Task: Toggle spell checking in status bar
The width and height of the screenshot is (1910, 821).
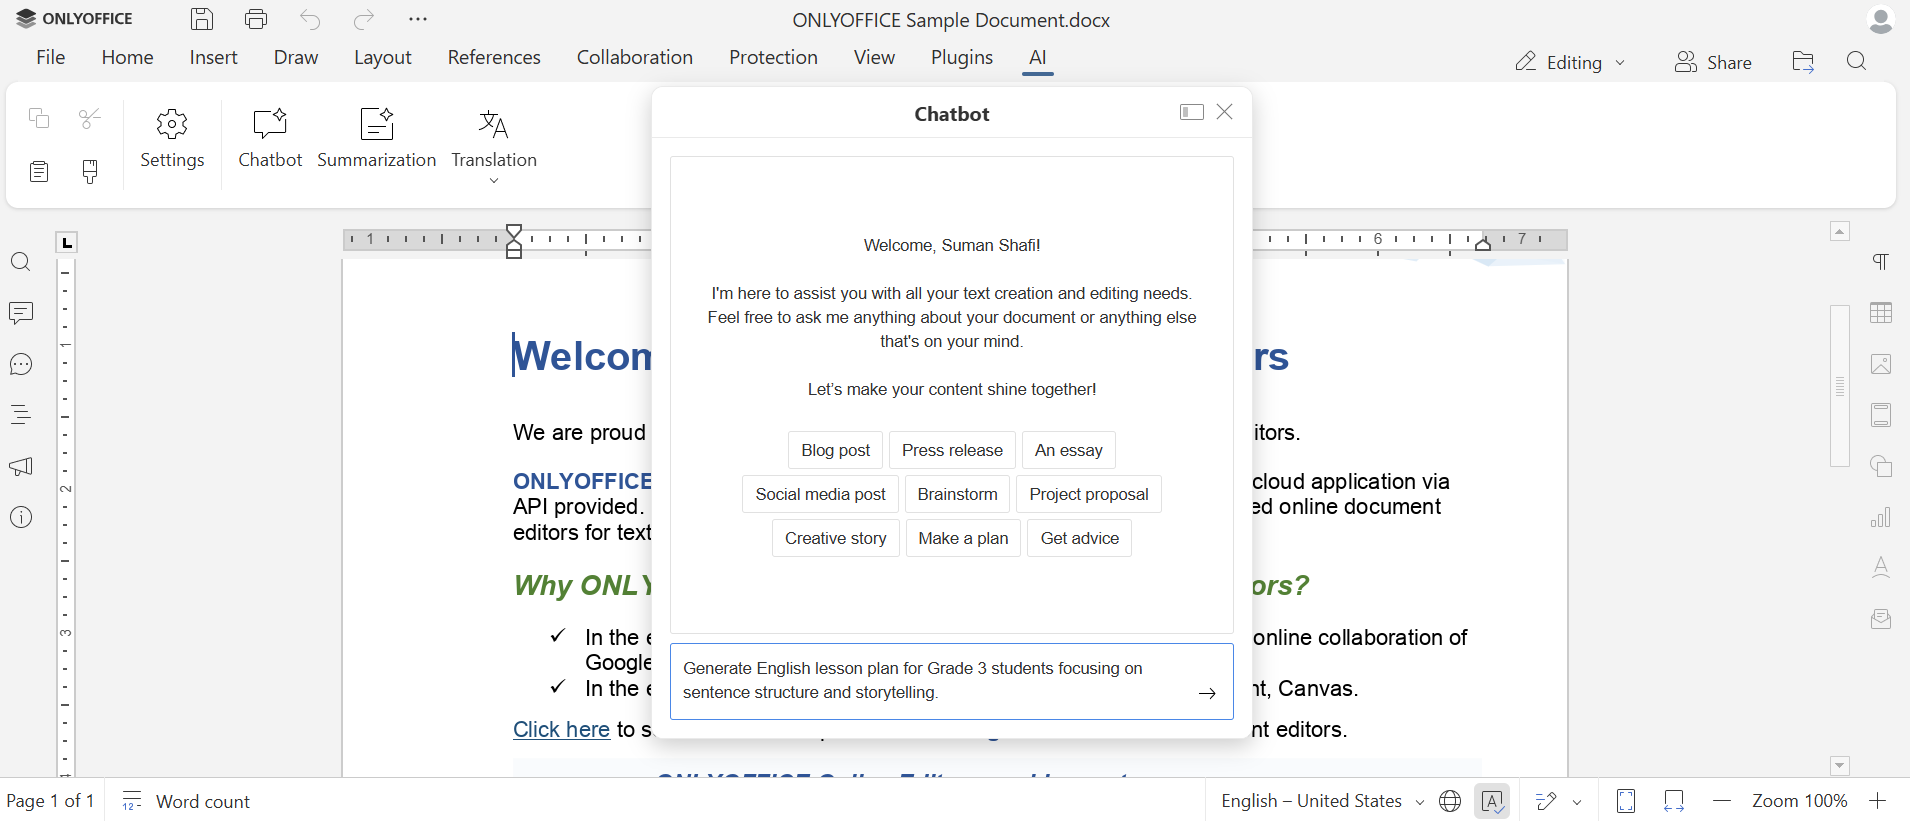Action: coord(1492,801)
